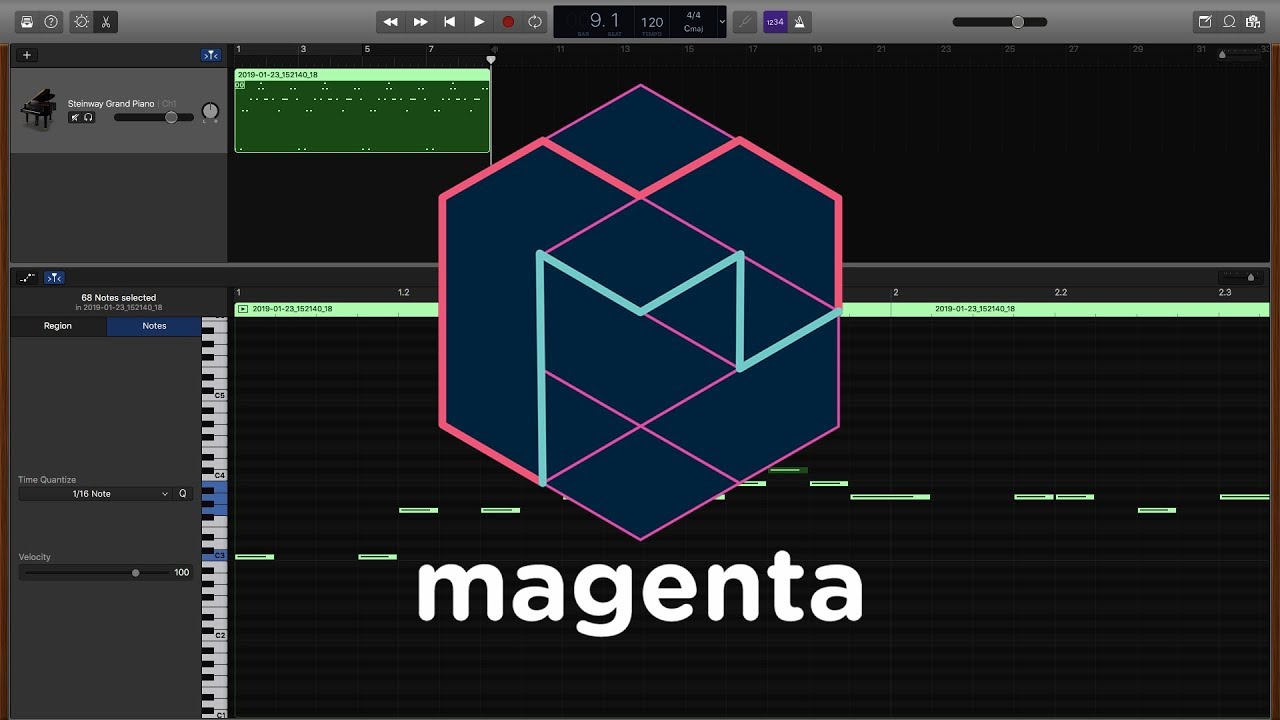Toggle Catch Playhead in Piano Roll editor
Viewport: 1280px width, 720px height.
54,278
